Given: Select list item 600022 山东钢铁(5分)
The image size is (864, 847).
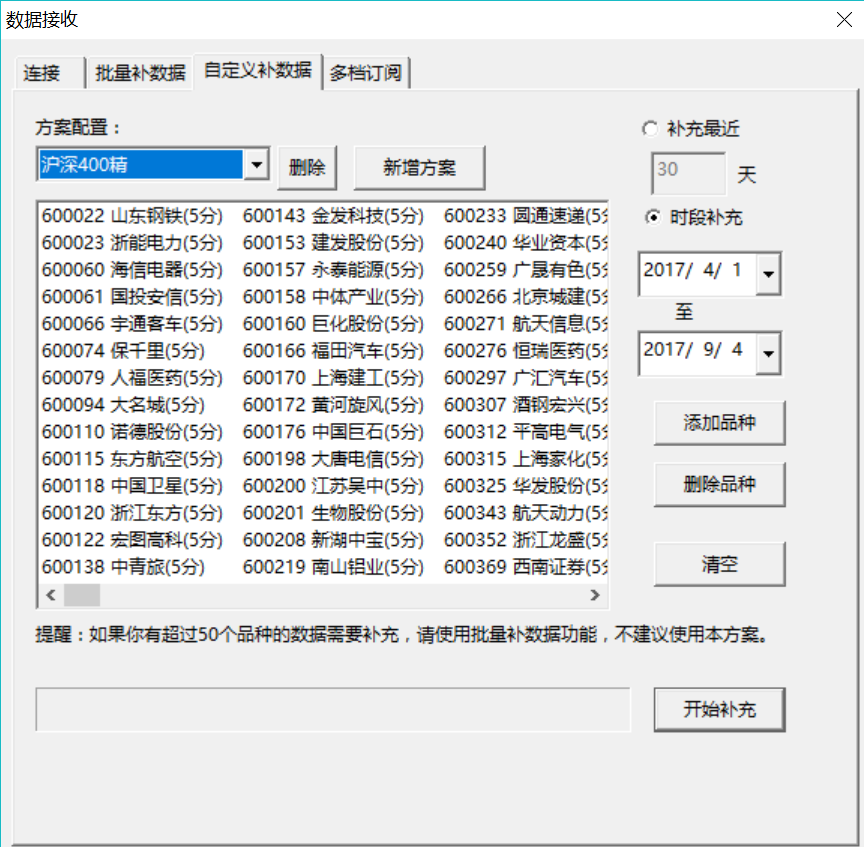Looking at the screenshot, I should coord(132,215).
